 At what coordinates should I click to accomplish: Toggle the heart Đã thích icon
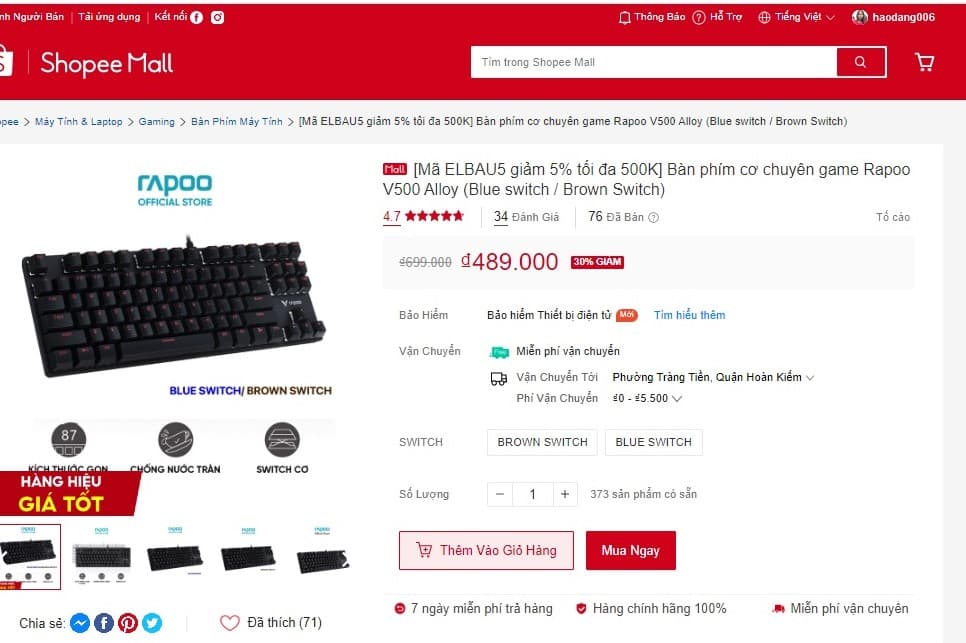point(230,623)
